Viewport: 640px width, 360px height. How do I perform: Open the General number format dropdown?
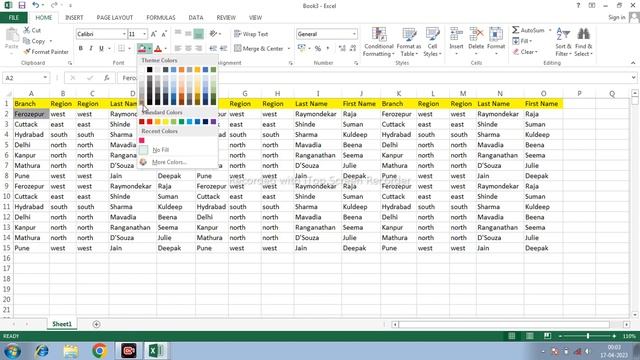coord(354,34)
